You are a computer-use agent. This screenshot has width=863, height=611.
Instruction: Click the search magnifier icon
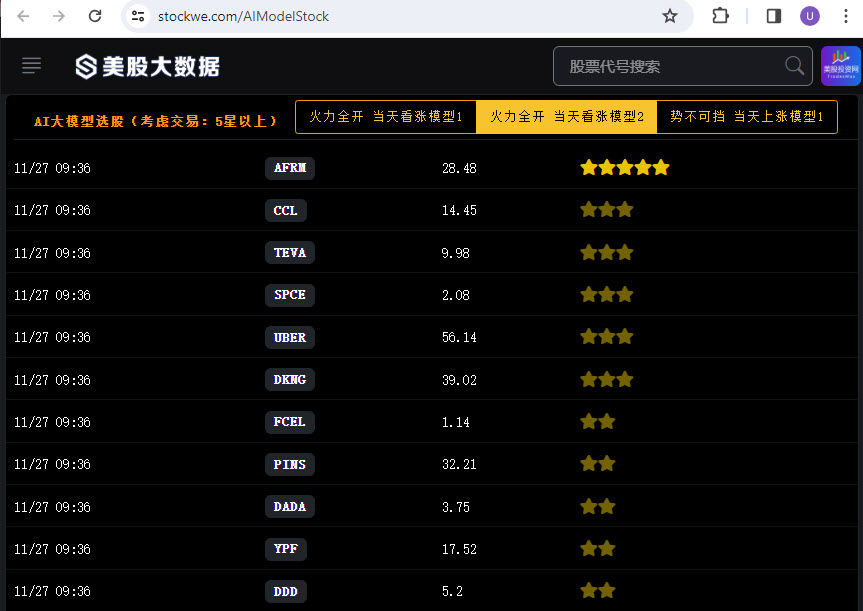coord(794,66)
